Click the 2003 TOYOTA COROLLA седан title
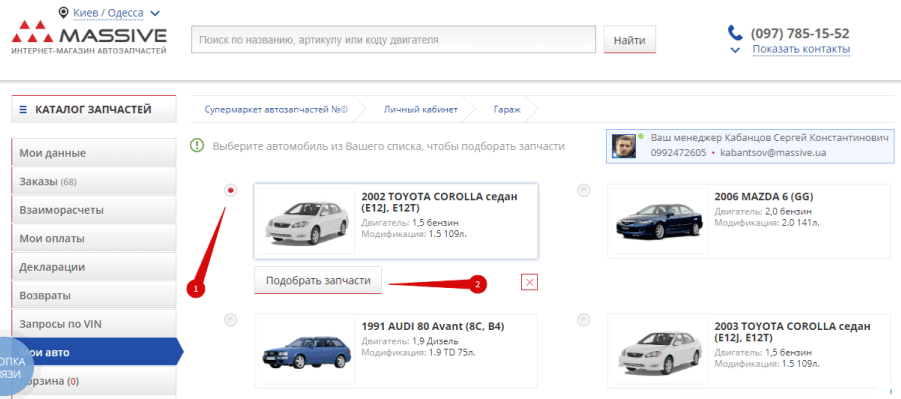The width and height of the screenshot is (901, 399). (x=792, y=331)
